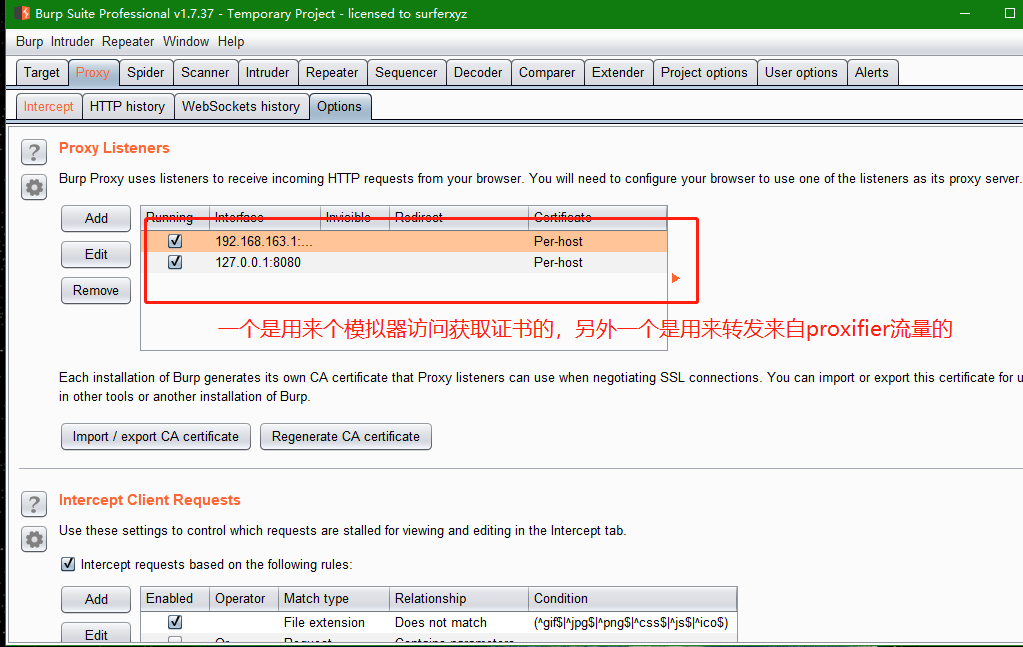Switch to the Proxy tab
Screen dimensions: 1023x647
click(x=93, y=72)
